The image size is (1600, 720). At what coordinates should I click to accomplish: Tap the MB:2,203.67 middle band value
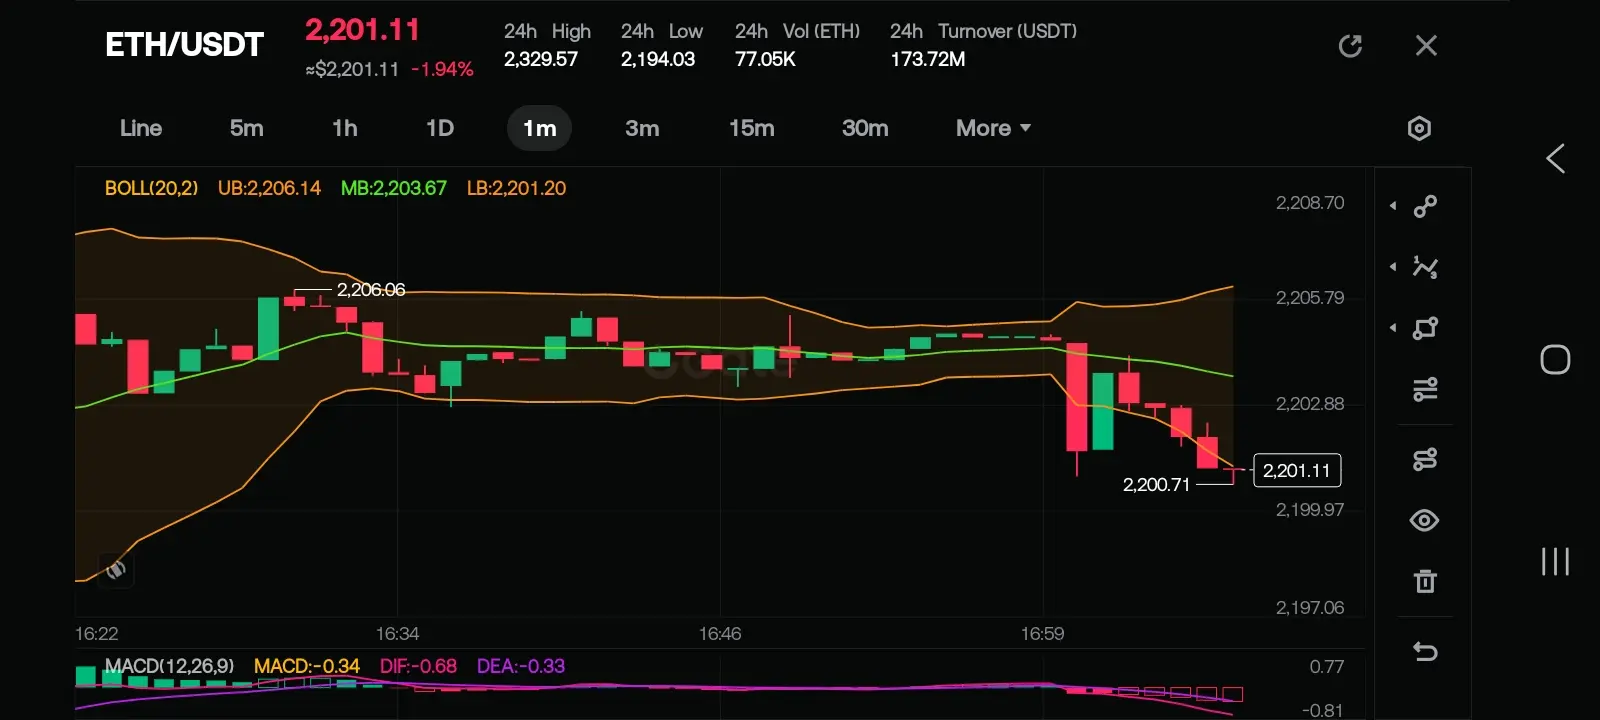(394, 188)
